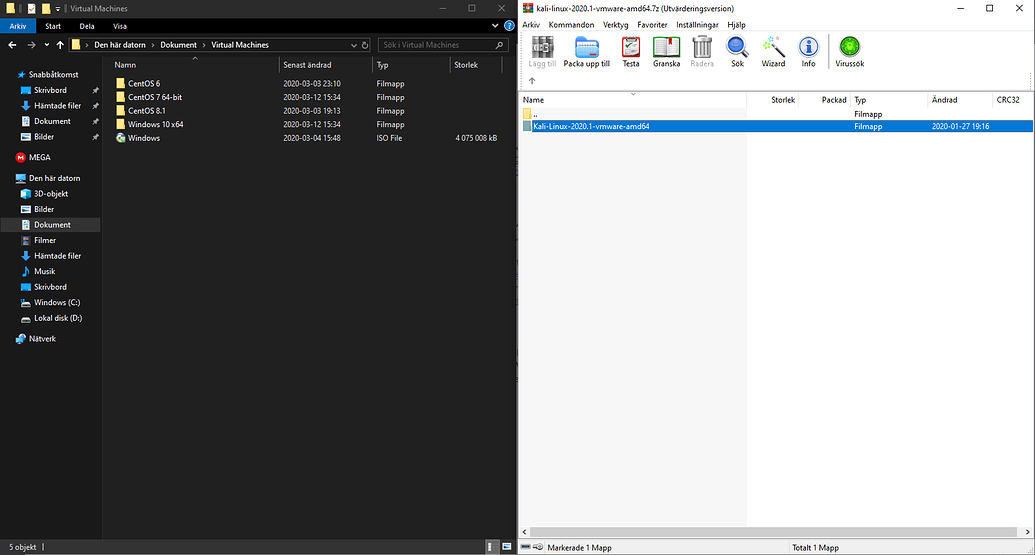
Task: Show archive Info in WinRAR toolbar
Action: [x=808, y=51]
